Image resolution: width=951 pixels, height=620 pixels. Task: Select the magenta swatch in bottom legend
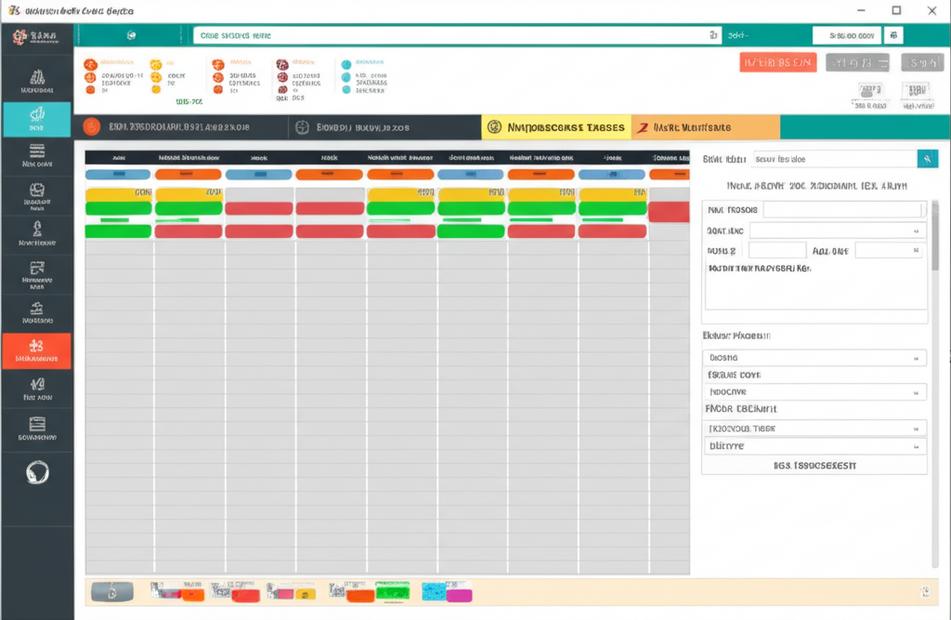(x=458, y=595)
